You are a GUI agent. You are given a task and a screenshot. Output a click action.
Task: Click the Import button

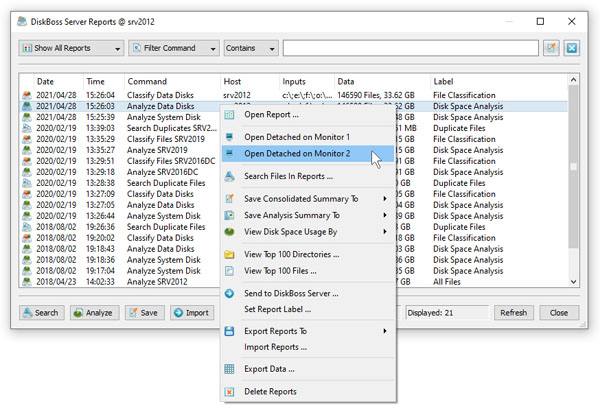(192, 313)
